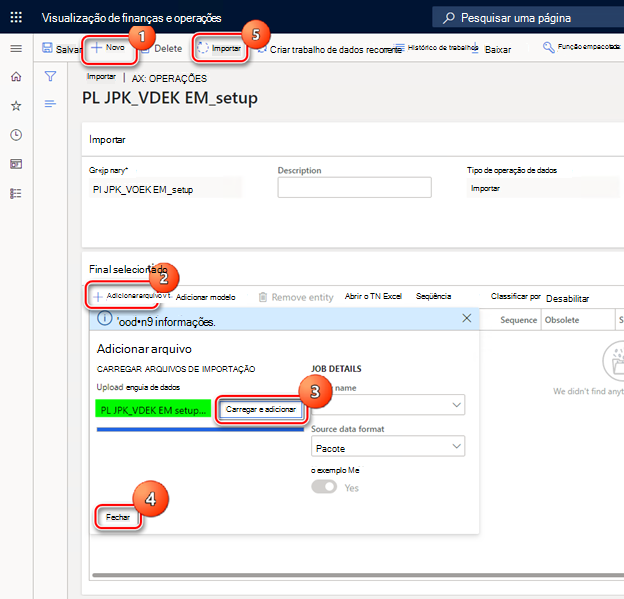Viewport: 624px width, 599px height.
Task: Click Novo in the action bar
Action: [x=109, y=49]
